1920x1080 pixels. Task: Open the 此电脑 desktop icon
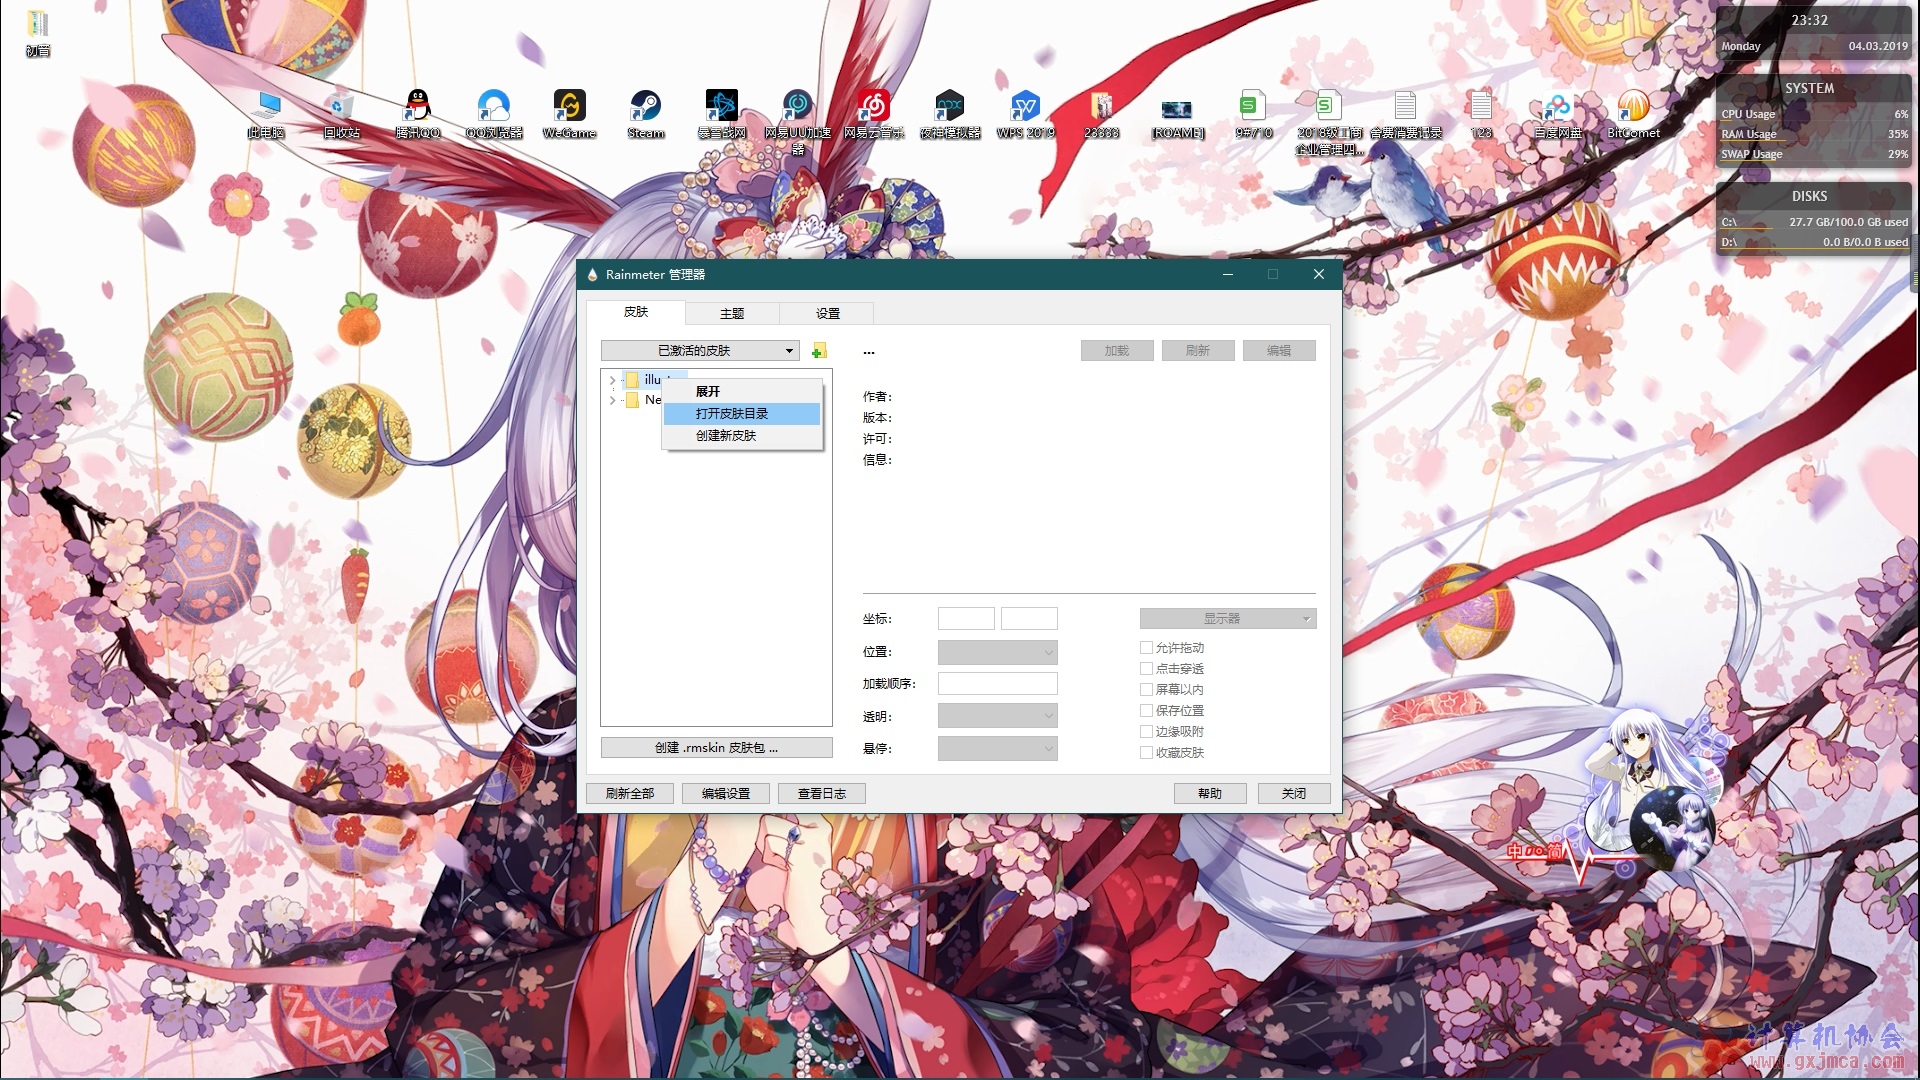click(x=266, y=114)
